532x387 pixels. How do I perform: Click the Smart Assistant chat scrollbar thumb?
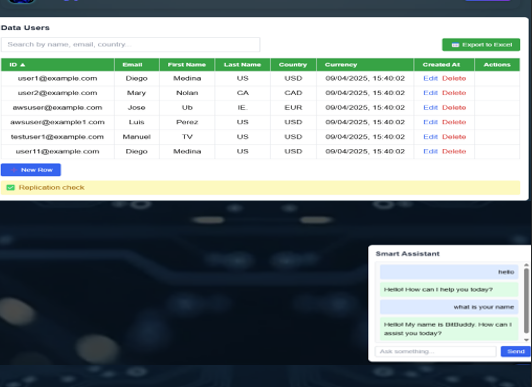[526, 301]
